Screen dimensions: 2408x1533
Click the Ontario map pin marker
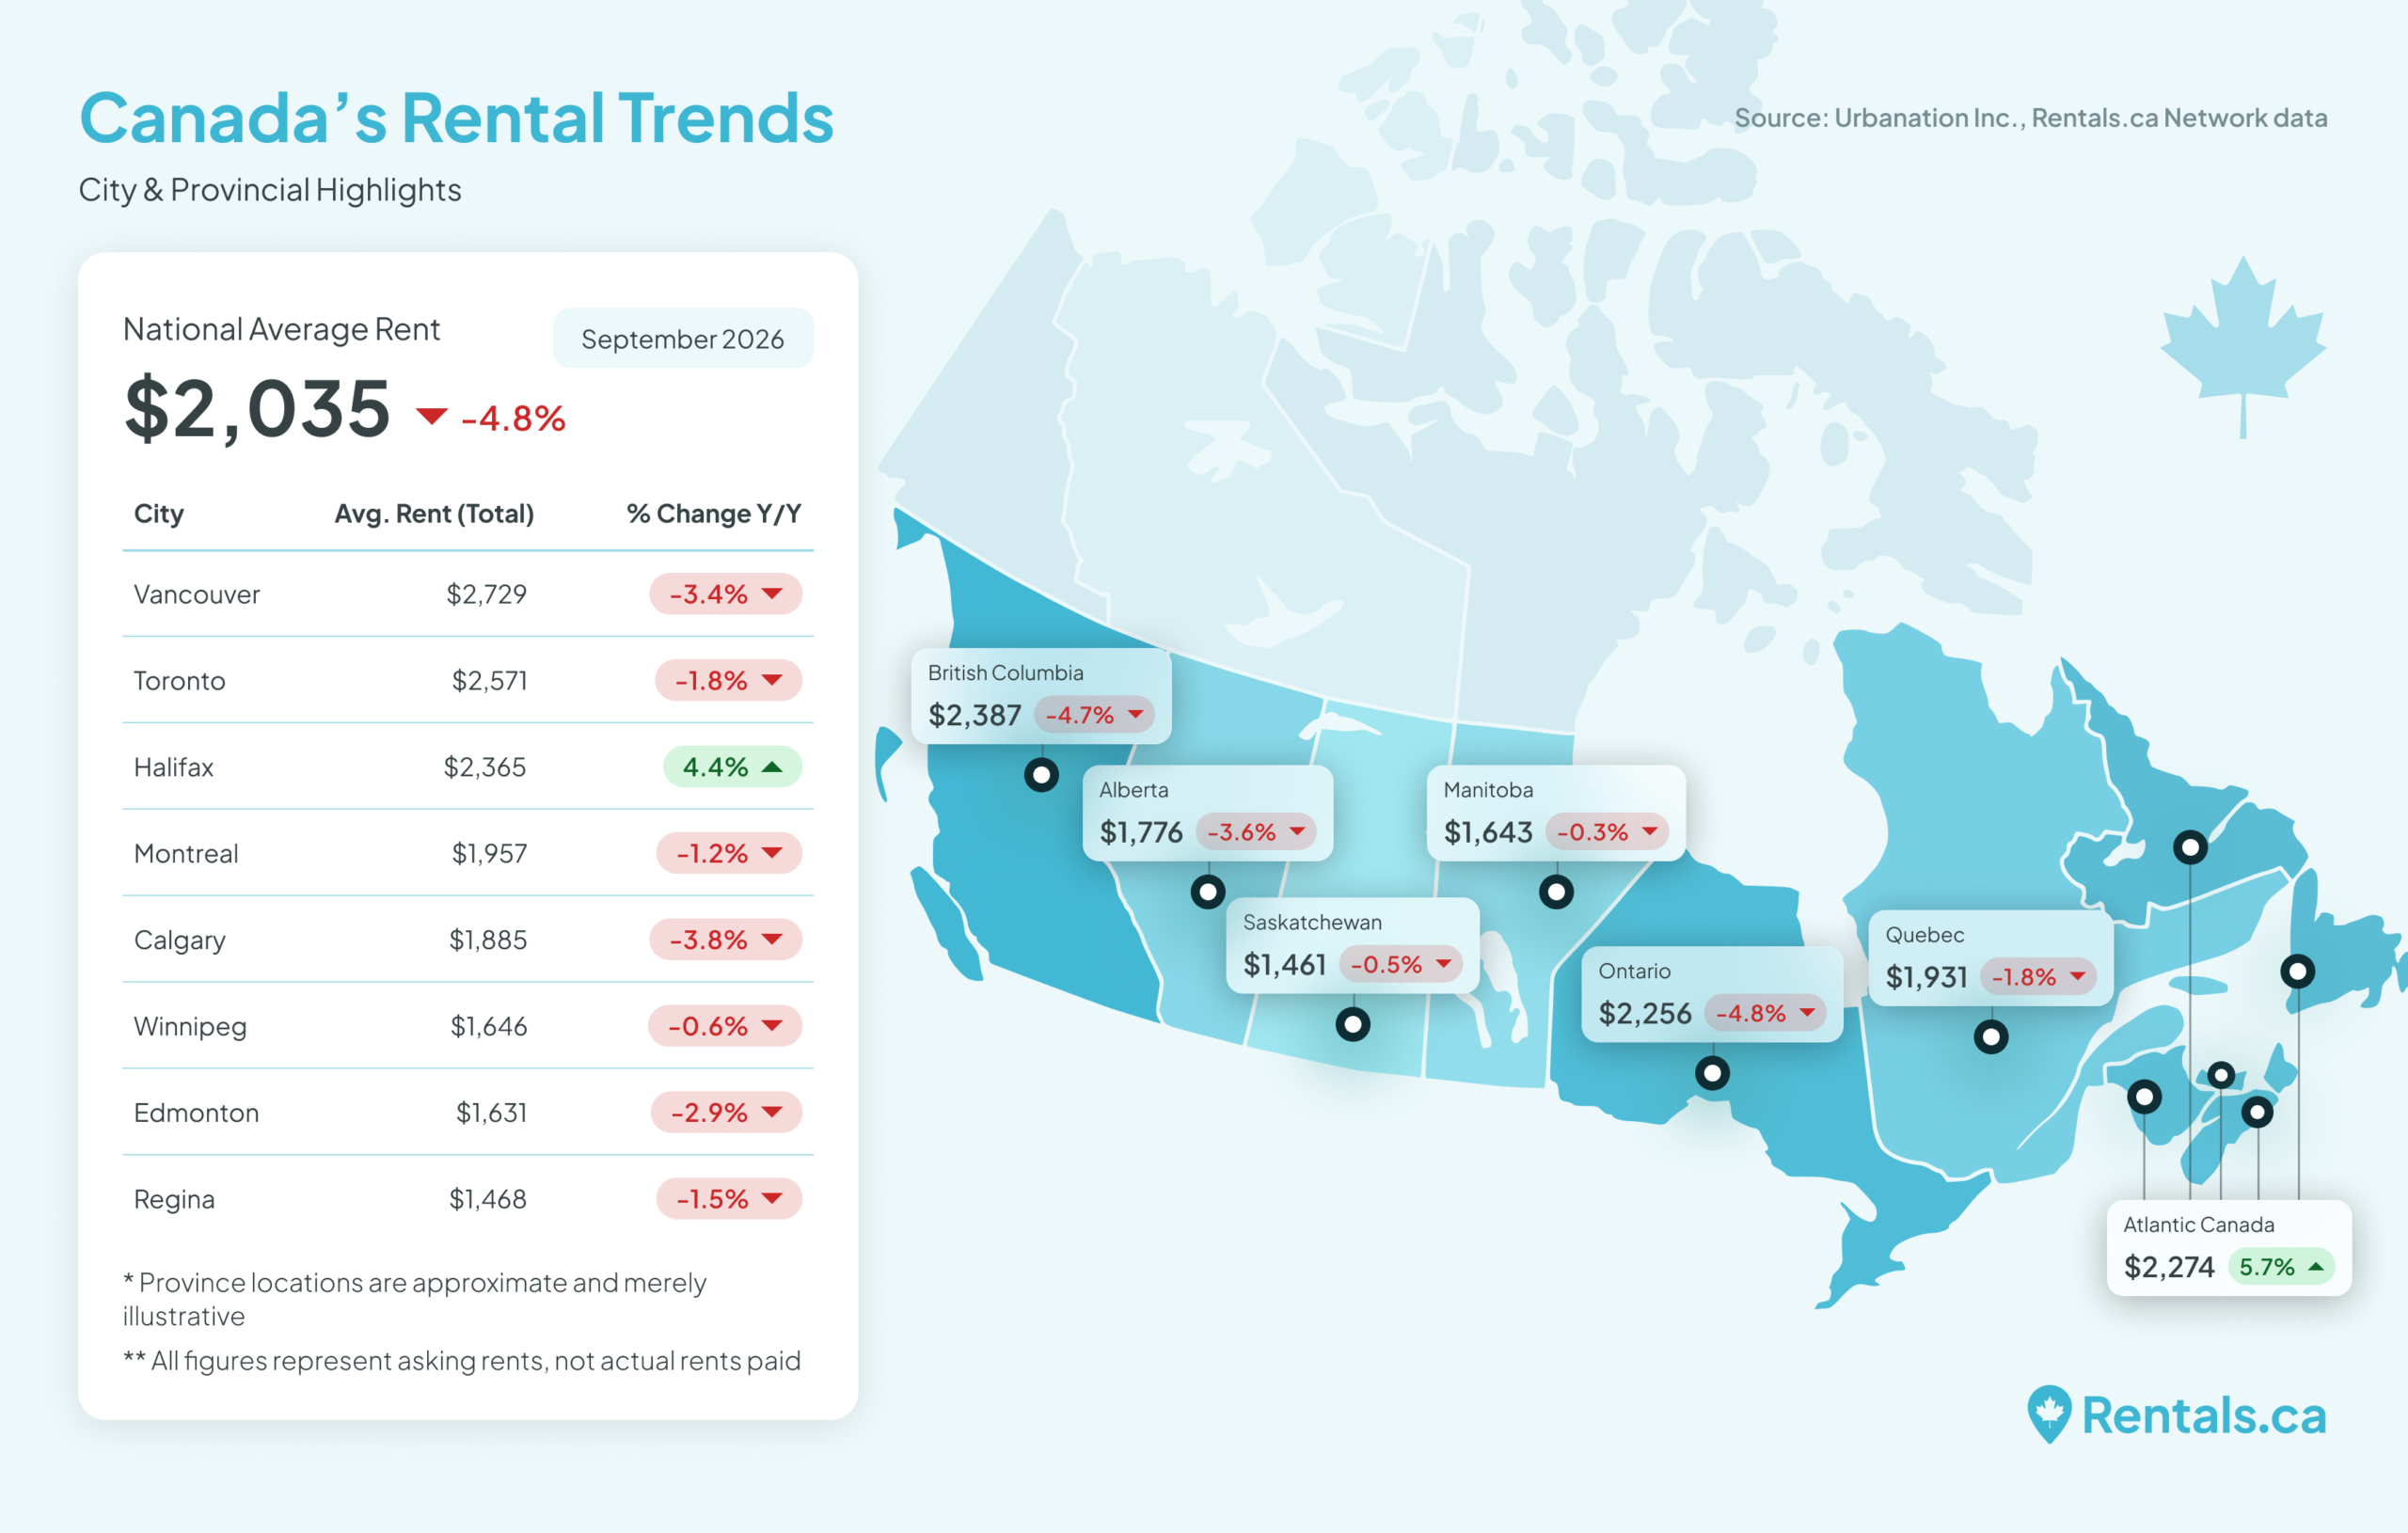[1712, 1073]
